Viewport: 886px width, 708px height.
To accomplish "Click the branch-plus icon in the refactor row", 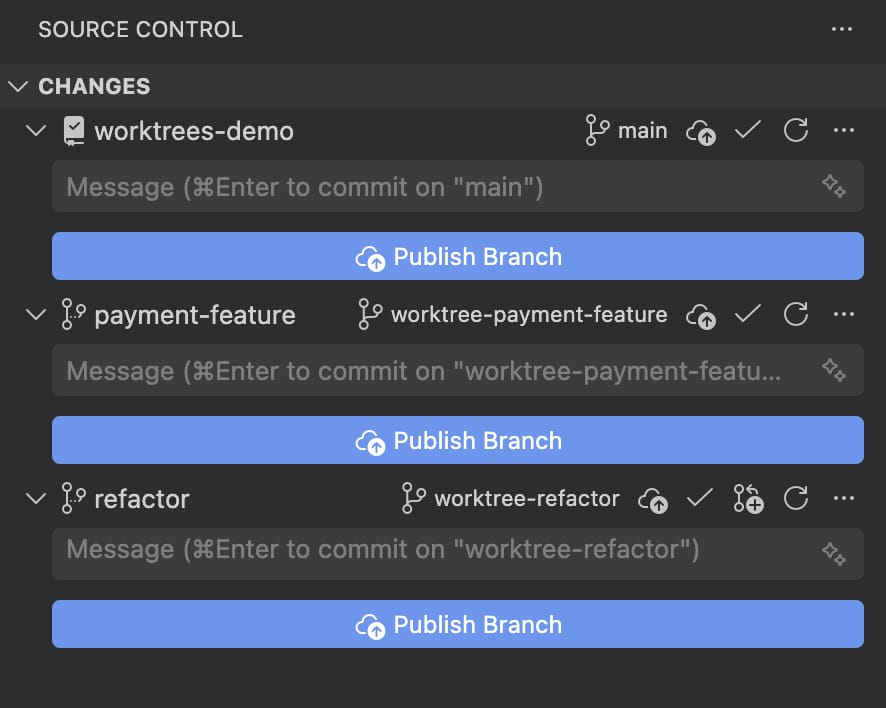I will (x=748, y=498).
